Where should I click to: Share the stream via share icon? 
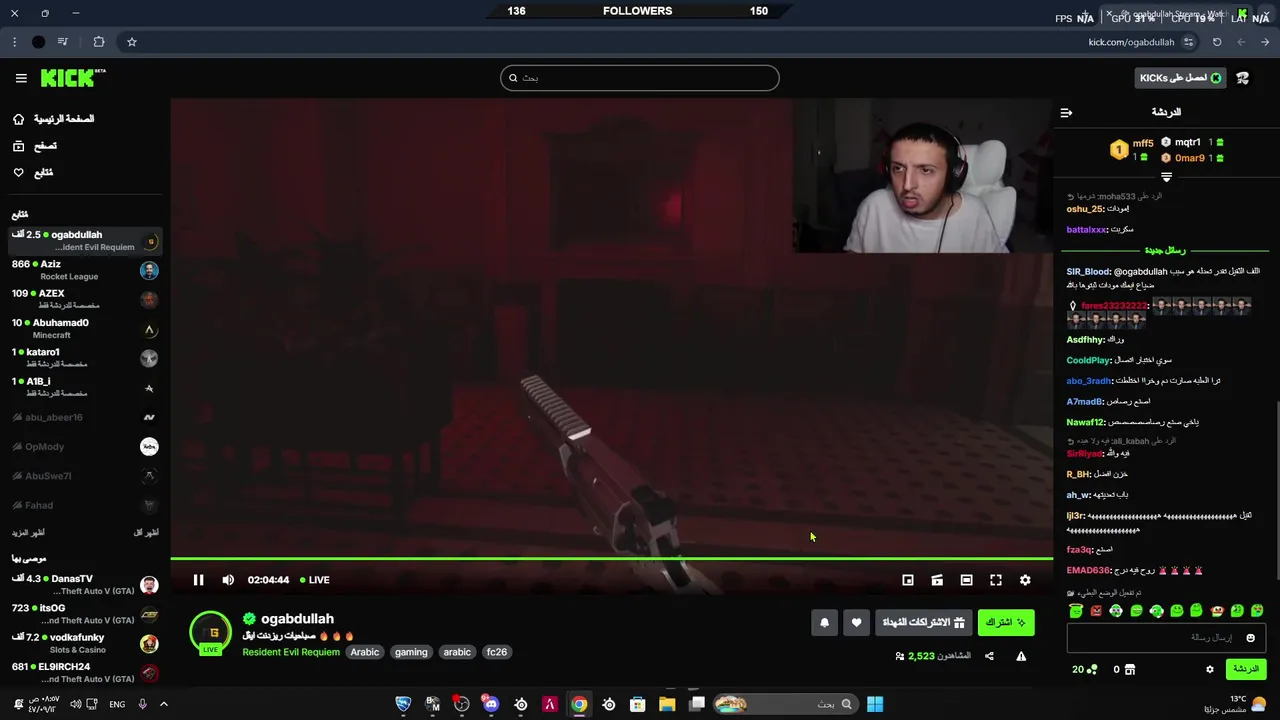tap(989, 656)
